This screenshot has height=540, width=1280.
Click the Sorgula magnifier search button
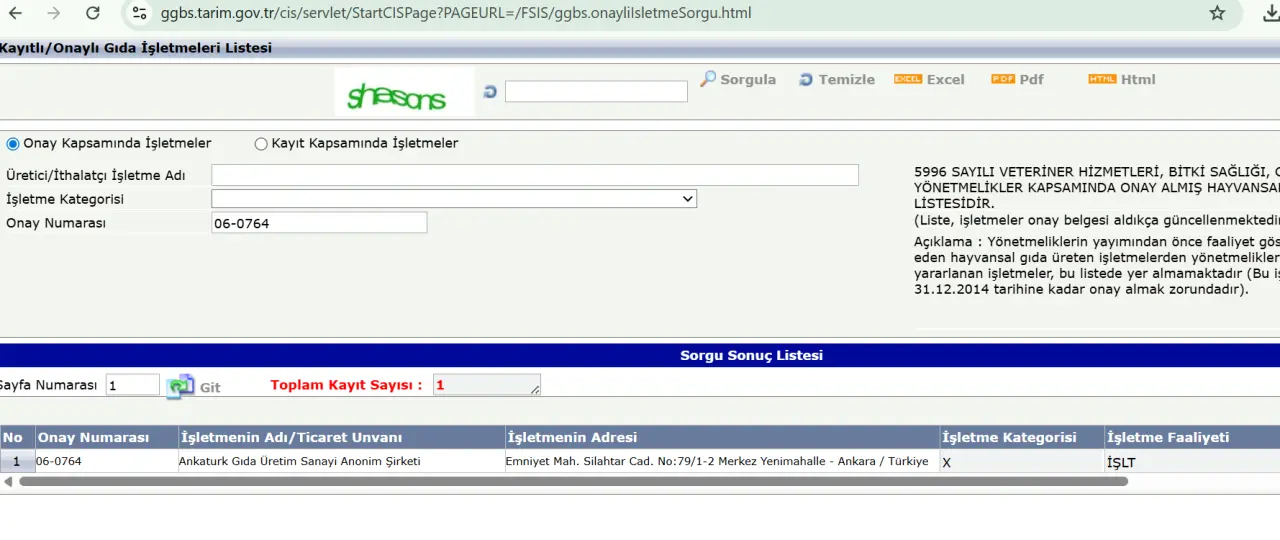point(738,79)
